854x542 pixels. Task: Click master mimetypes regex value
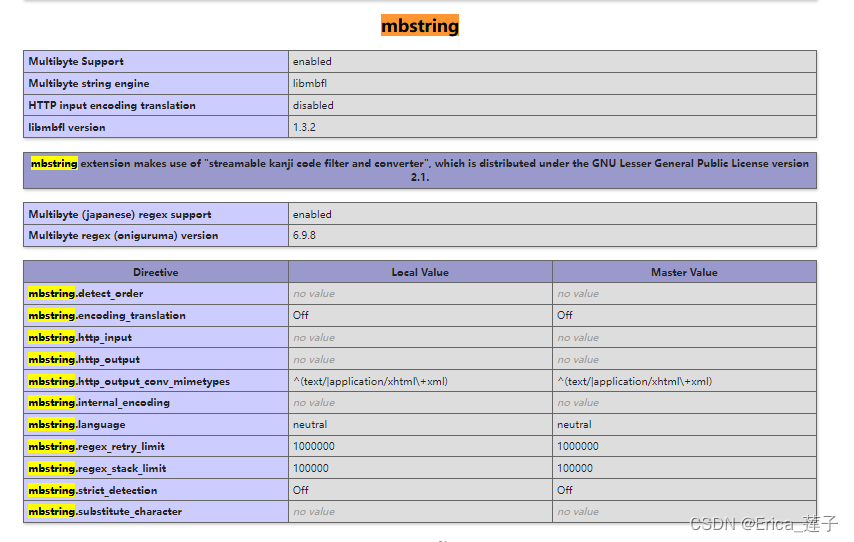tap(635, 381)
